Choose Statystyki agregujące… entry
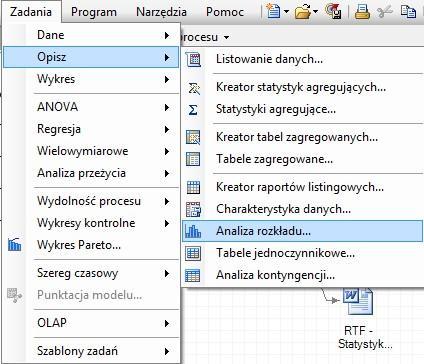Screen dimensions: 424x364 [x=302, y=109]
